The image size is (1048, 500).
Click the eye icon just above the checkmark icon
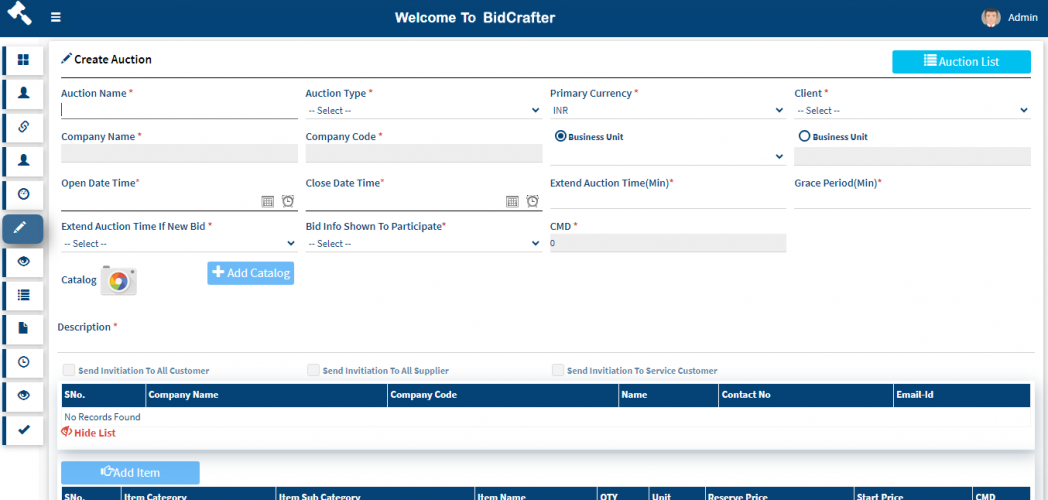coord(23,396)
